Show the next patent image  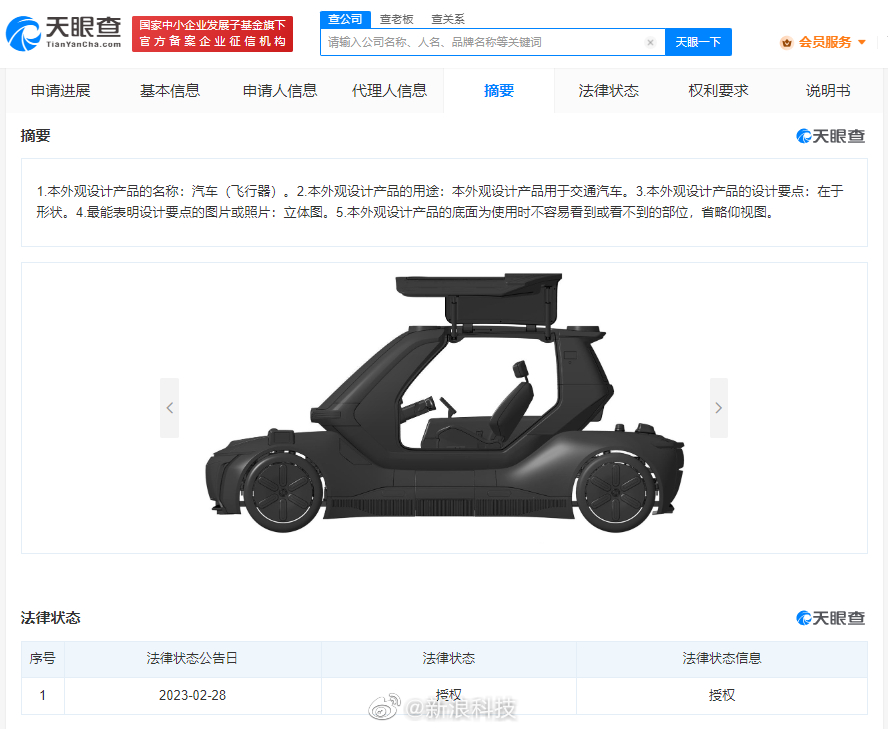click(x=719, y=408)
